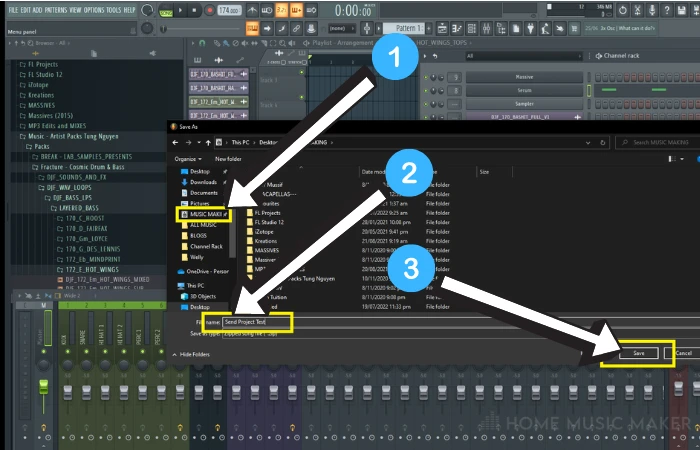This screenshot has width=700, height=450.
Task: Toggle typing keyboard to piano icon
Action: click(252, 29)
